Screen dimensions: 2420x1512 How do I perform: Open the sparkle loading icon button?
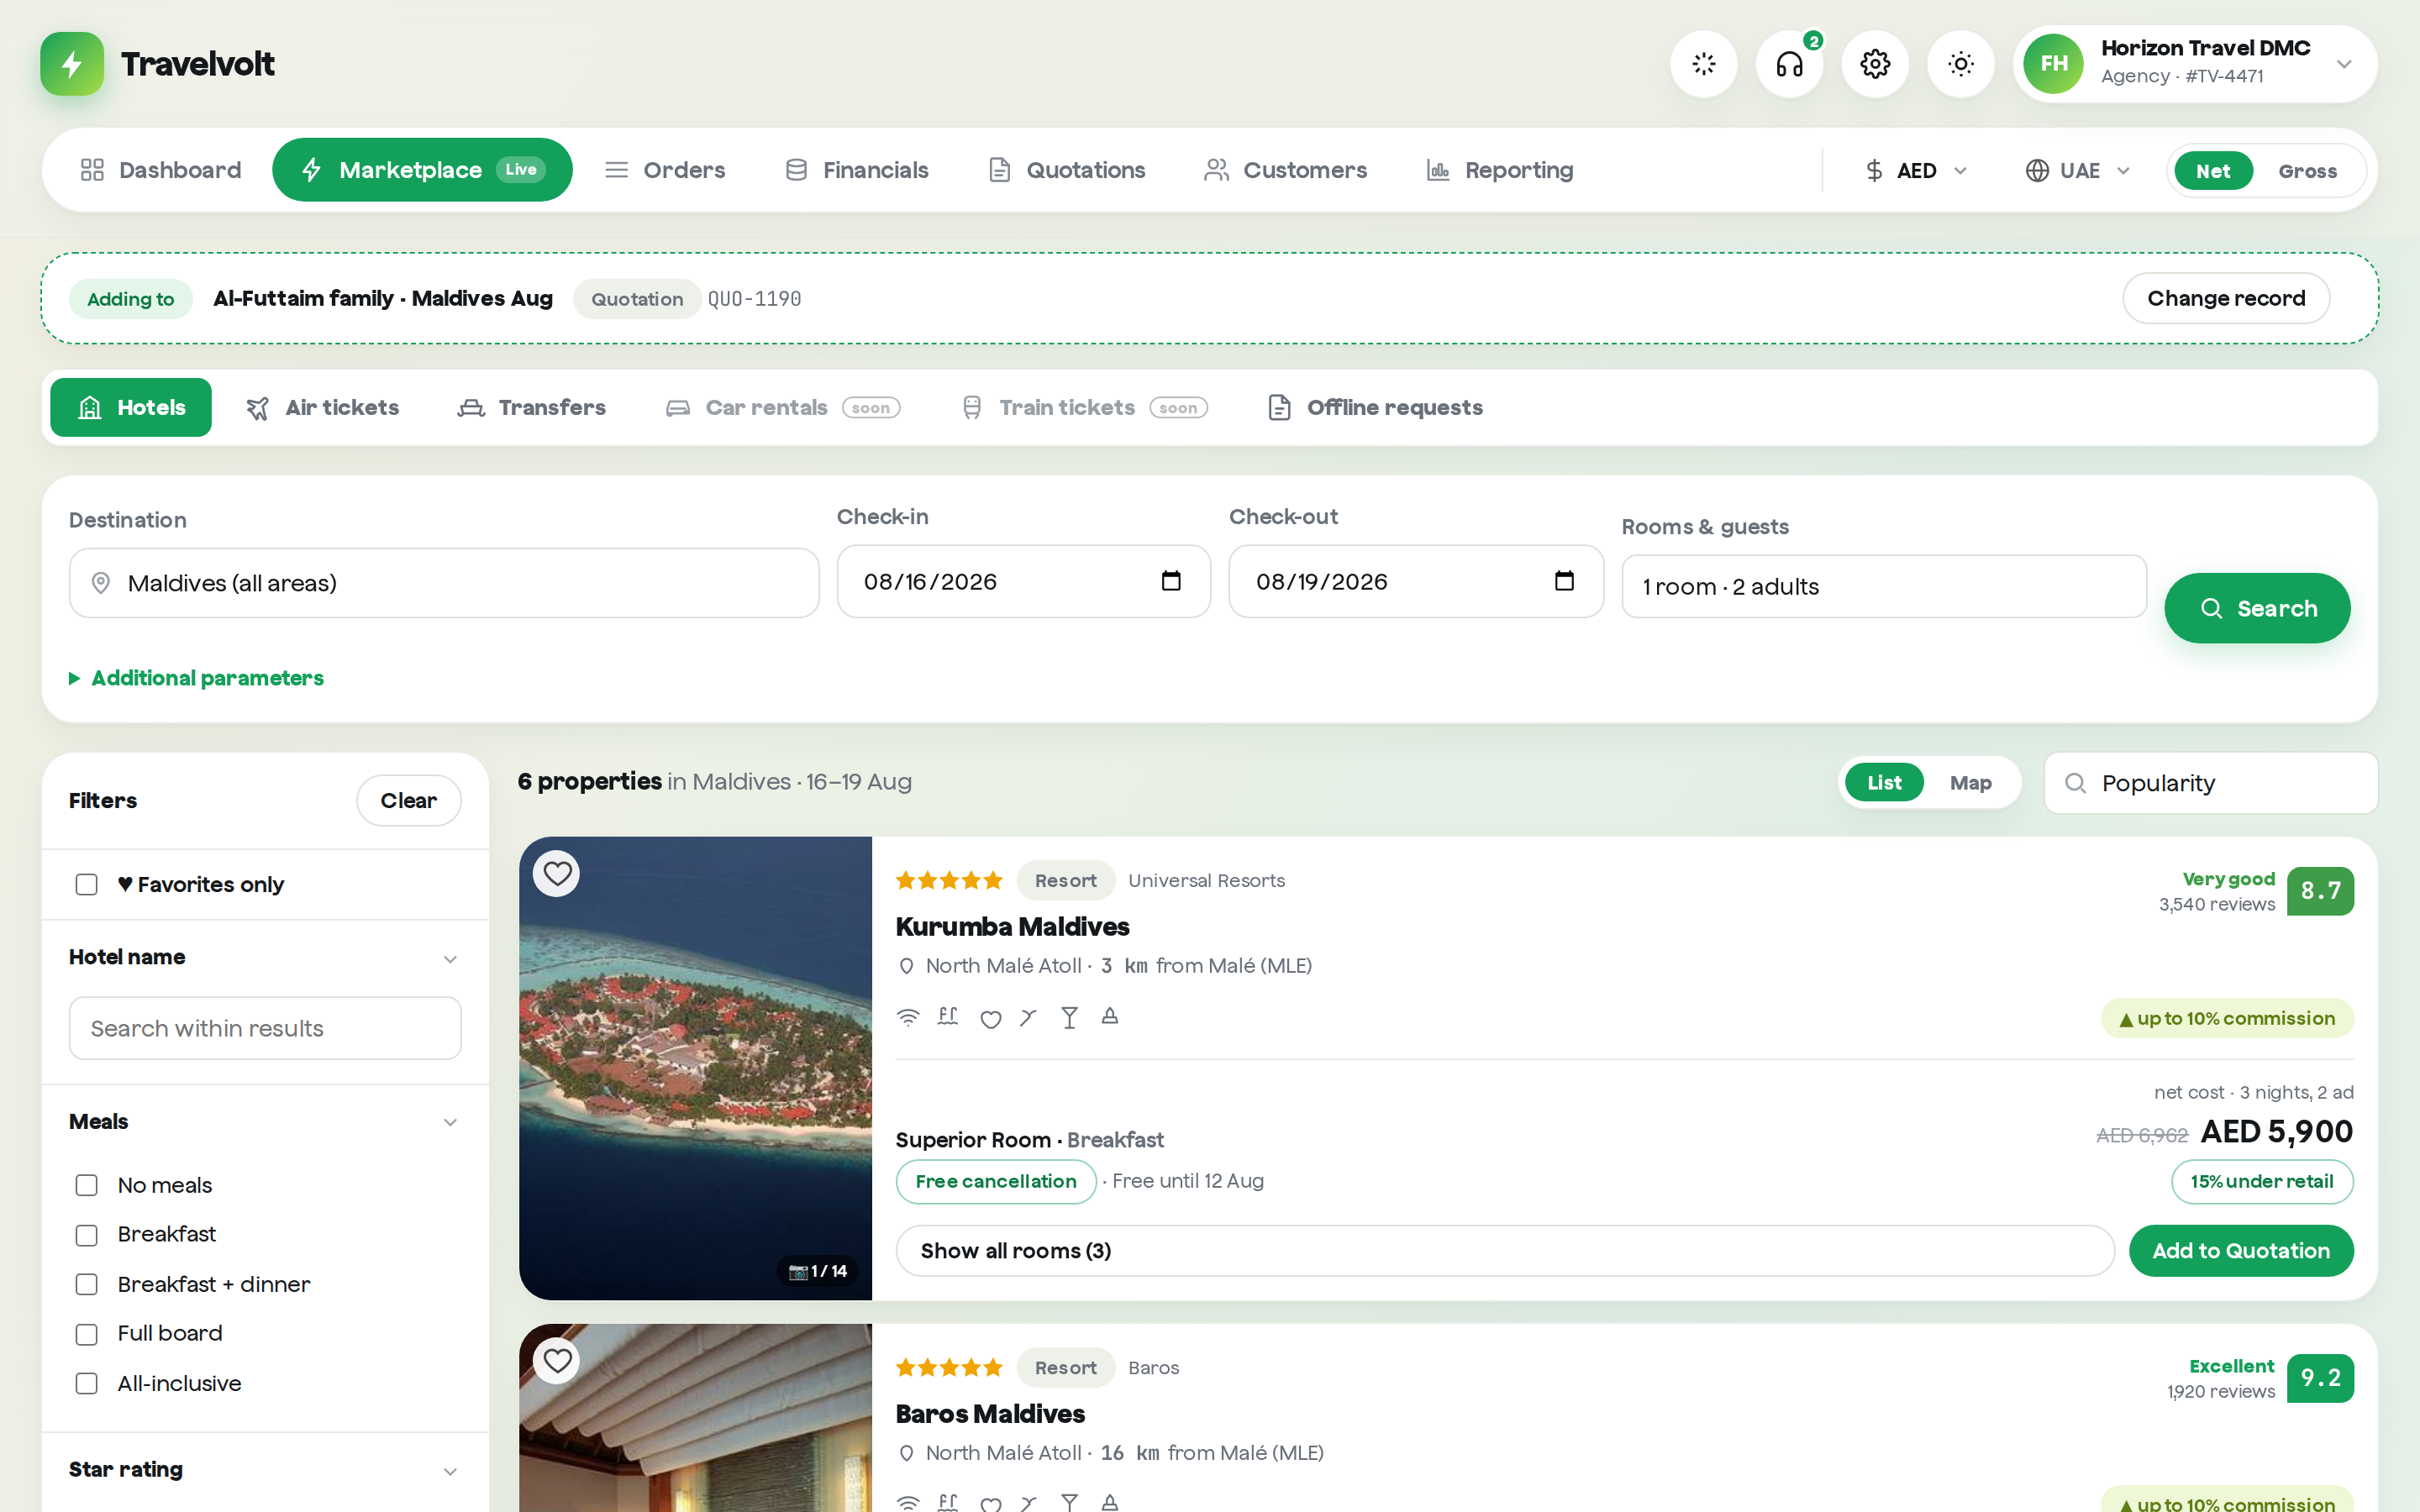(1704, 64)
